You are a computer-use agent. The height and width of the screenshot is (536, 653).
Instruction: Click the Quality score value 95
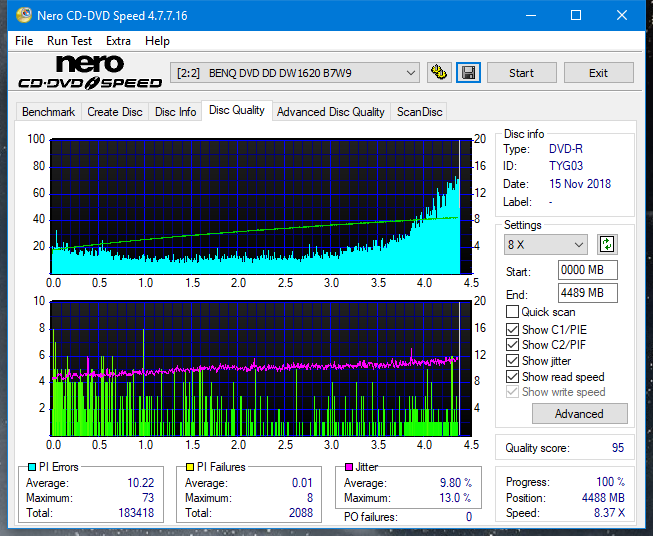[x=618, y=448]
